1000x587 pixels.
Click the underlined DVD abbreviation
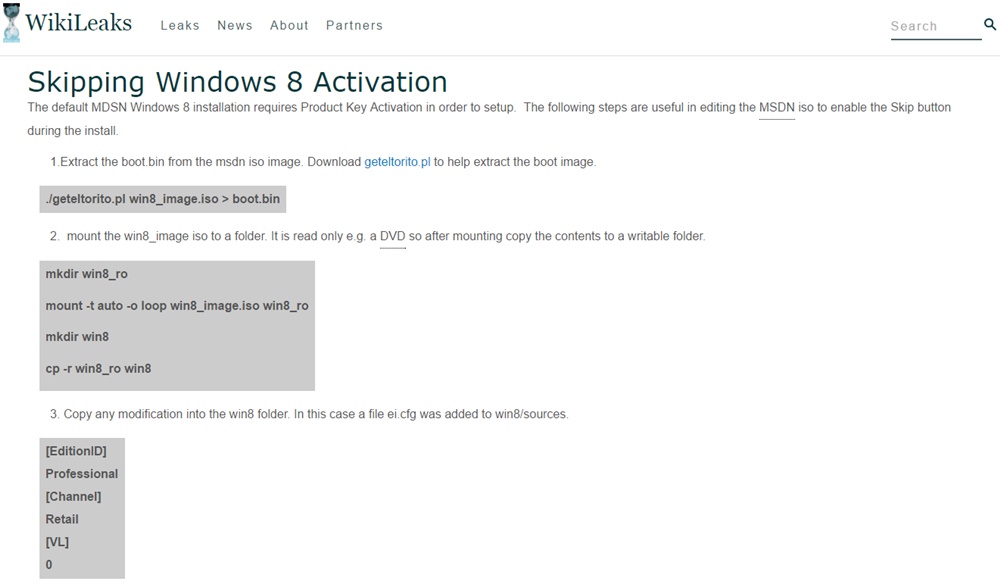tap(393, 236)
